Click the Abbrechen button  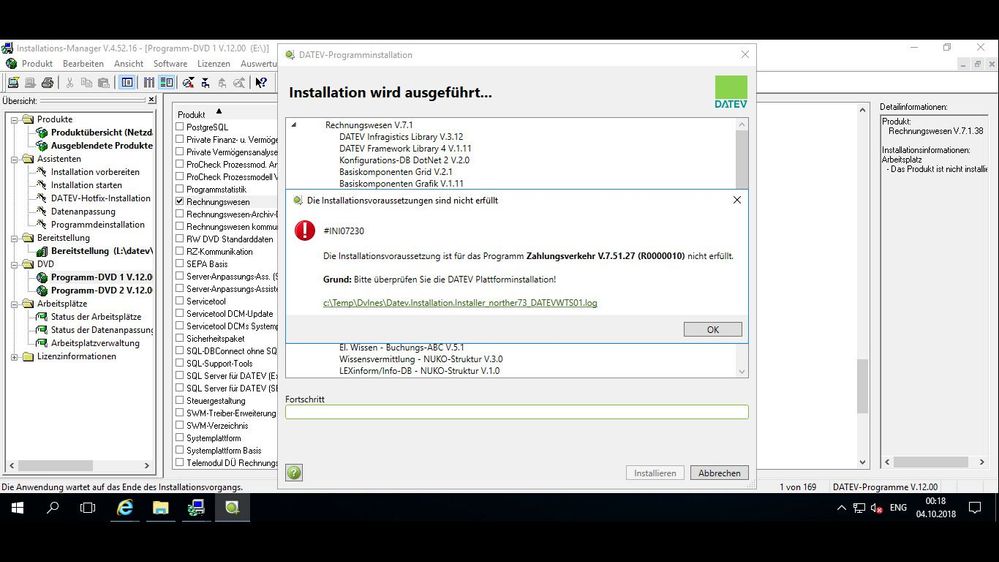(x=719, y=473)
